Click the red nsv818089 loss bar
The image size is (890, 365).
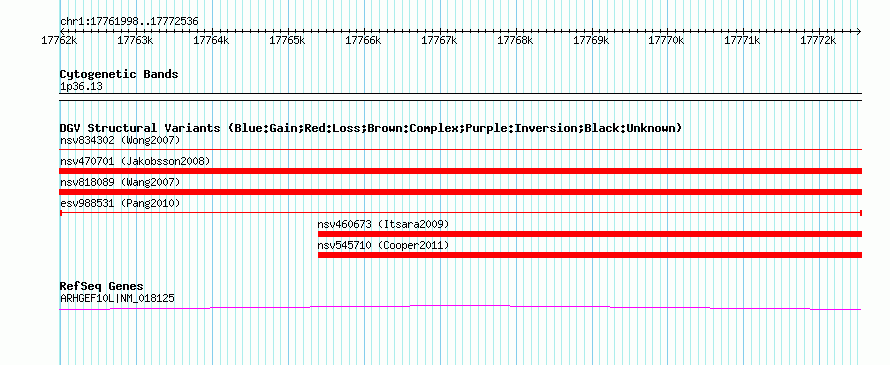click(x=461, y=192)
